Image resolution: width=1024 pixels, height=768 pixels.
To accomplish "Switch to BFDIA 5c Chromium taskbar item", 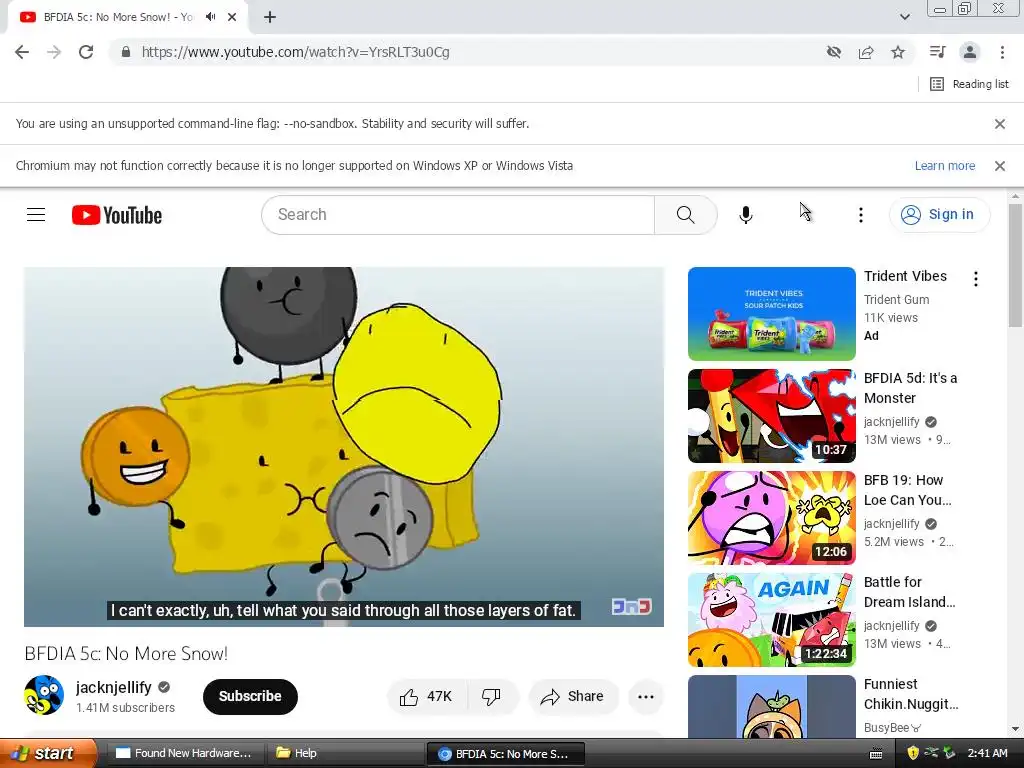I will pos(504,754).
